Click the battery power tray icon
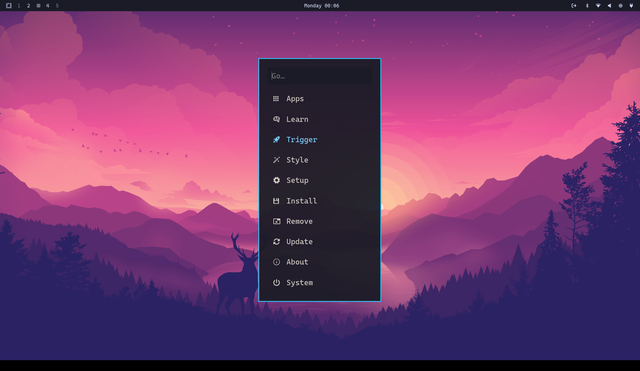The height and width of the screenshot is (371, 640). click(x=631, y=6)
